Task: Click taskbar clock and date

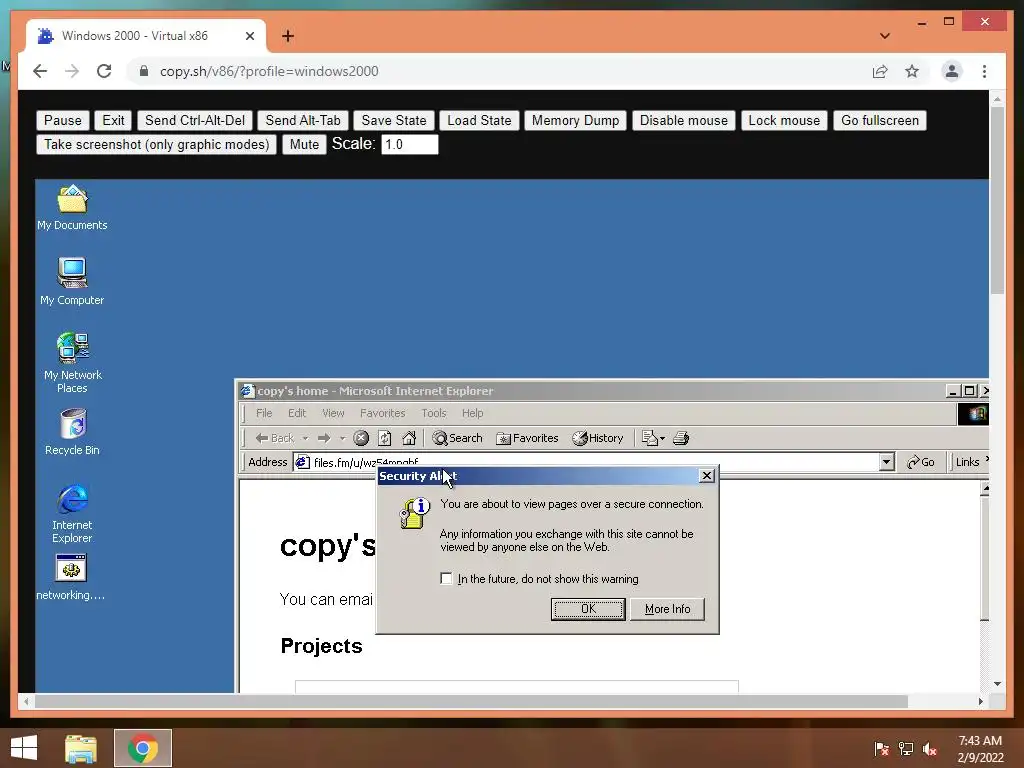Action: [x=980, y=749]
